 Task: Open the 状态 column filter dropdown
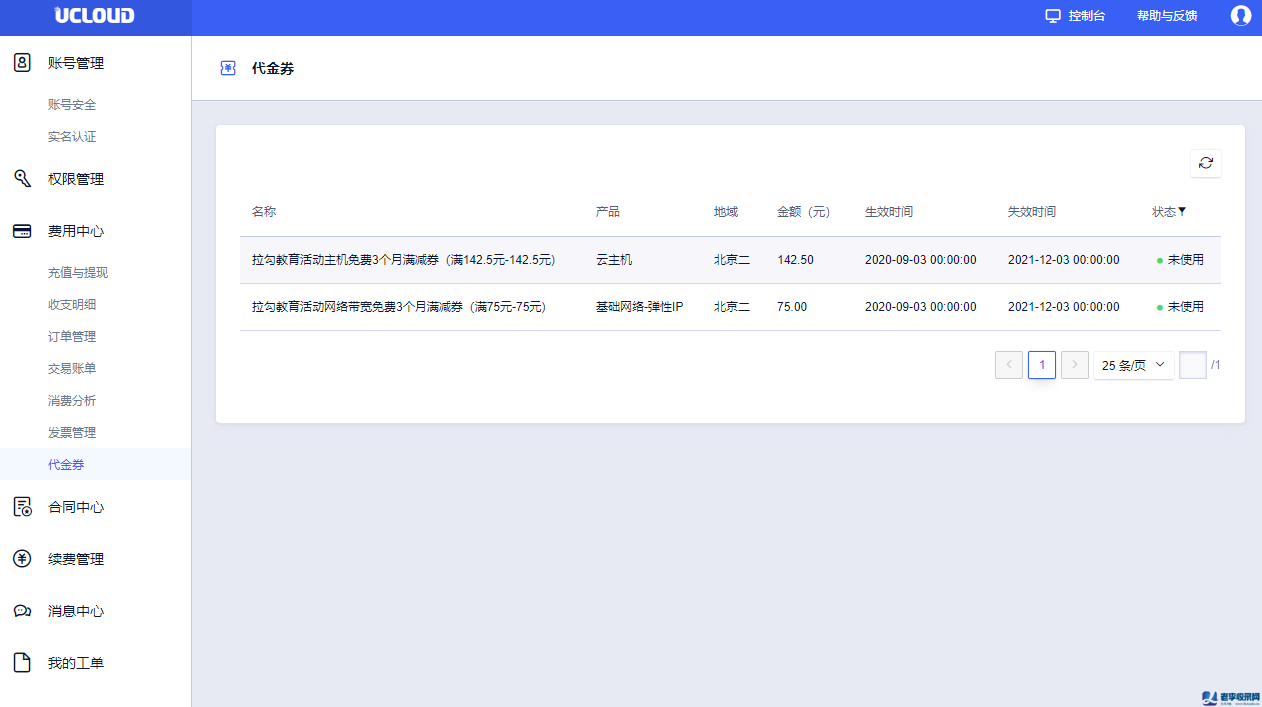(x=1182, y=212)
